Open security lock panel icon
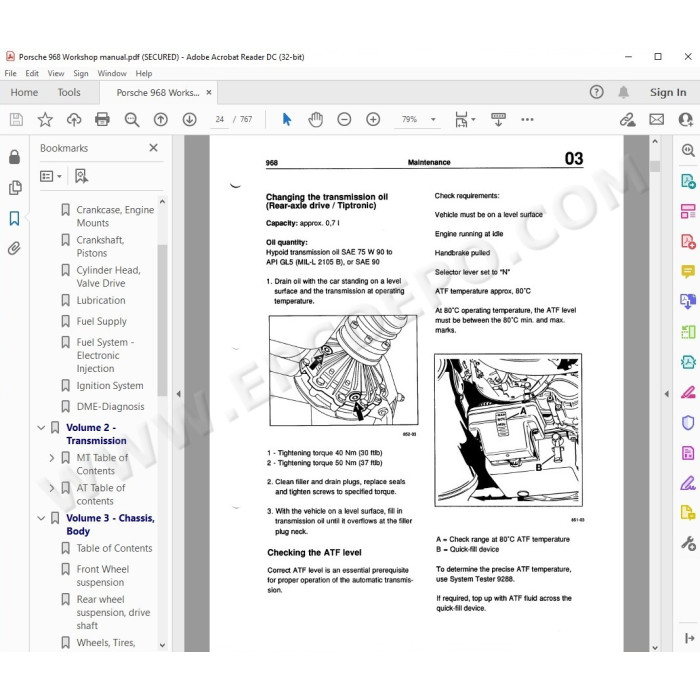This screenshot has height=700, width=700. pyautogui.click(x=15, y=157)
